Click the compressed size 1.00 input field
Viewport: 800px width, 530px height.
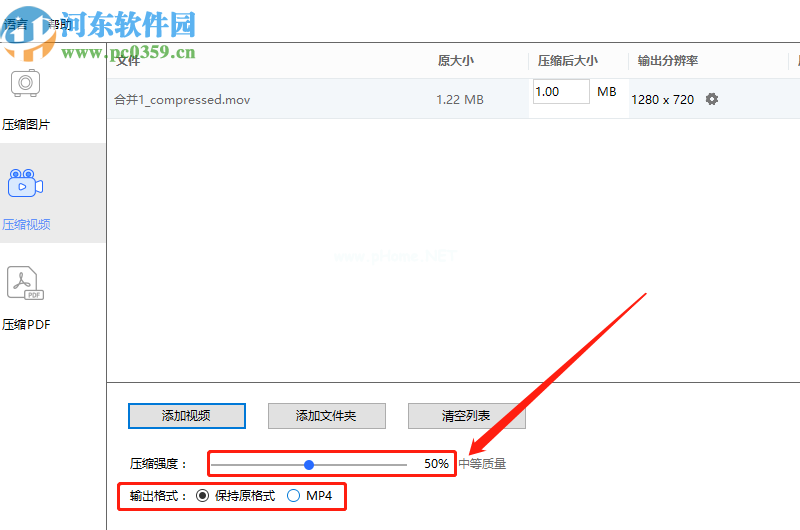(561, 92)
